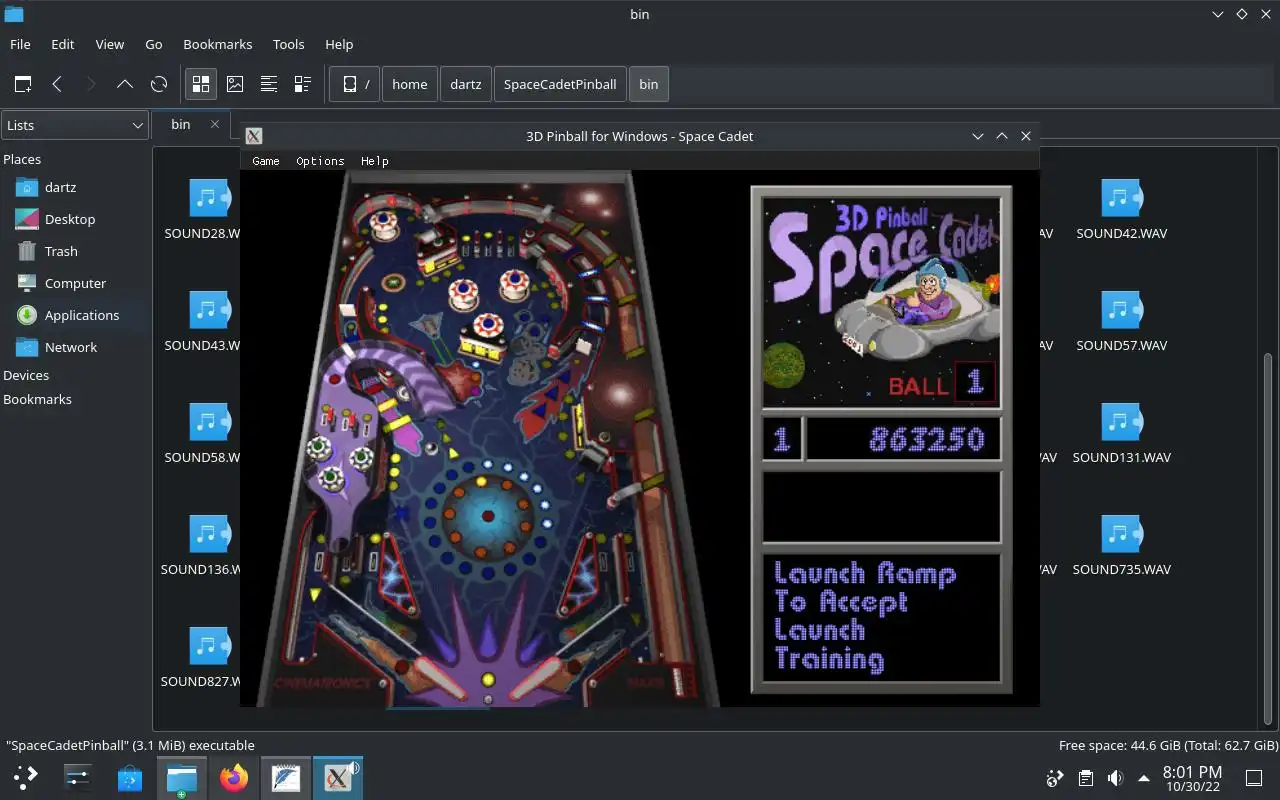Navigate to the SpaceCadetPinball breadcrumb

(x=560, y=84)
